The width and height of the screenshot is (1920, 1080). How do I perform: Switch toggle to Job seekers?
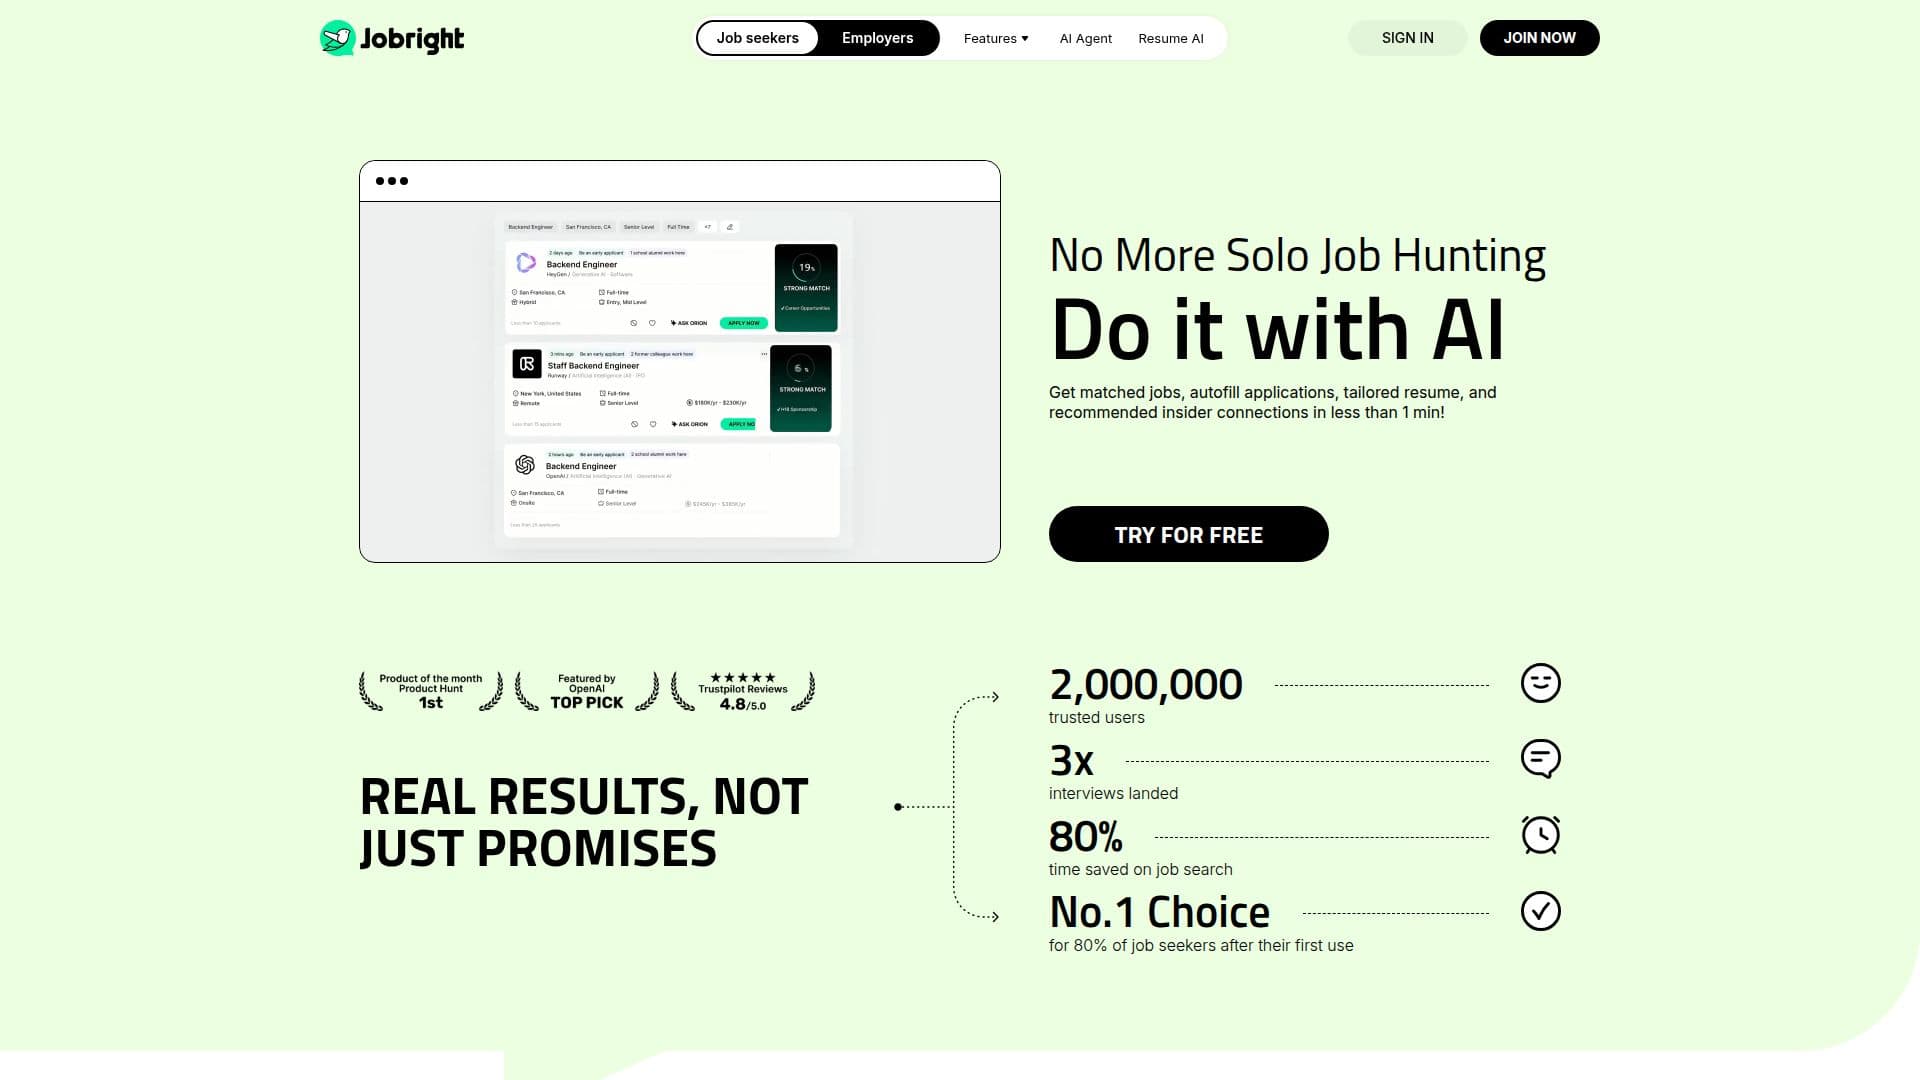coord(757,38)
